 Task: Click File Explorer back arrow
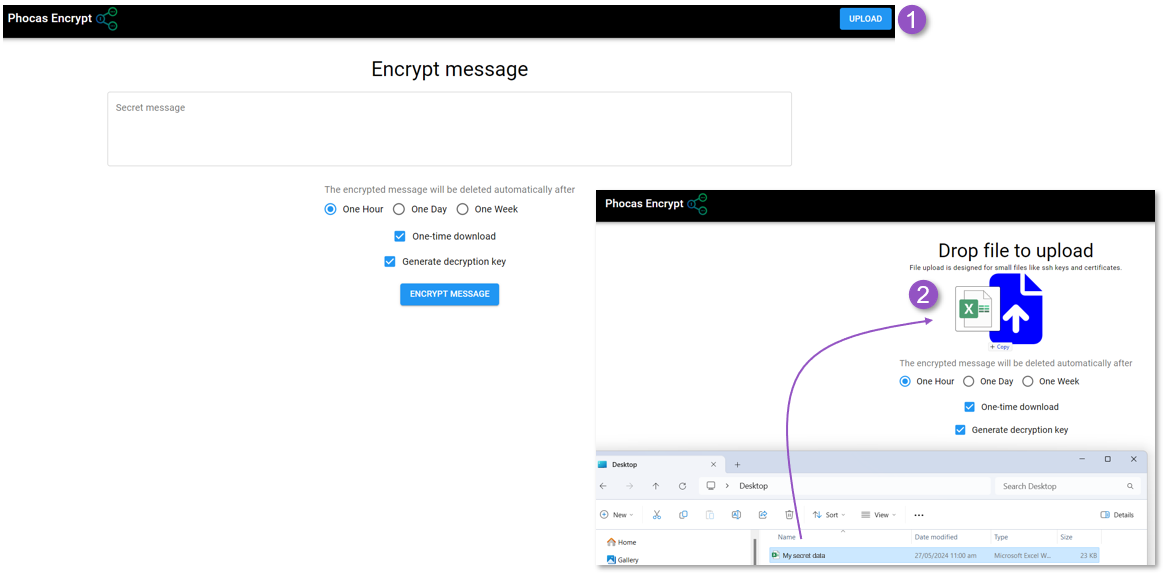tap(603, 486)
